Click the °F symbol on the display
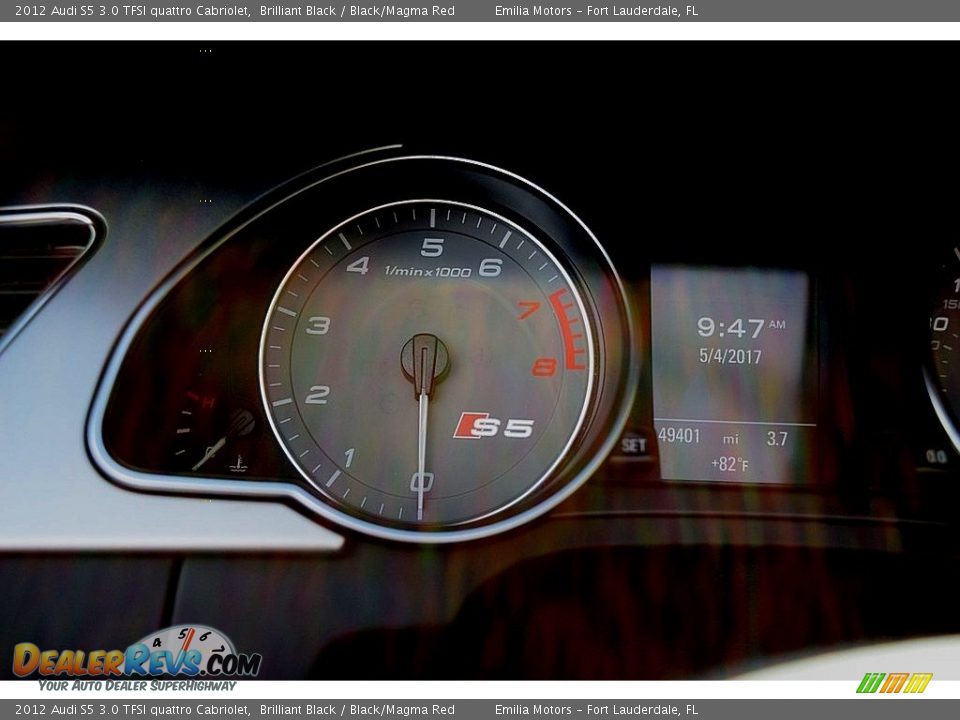 pos(740,462)
